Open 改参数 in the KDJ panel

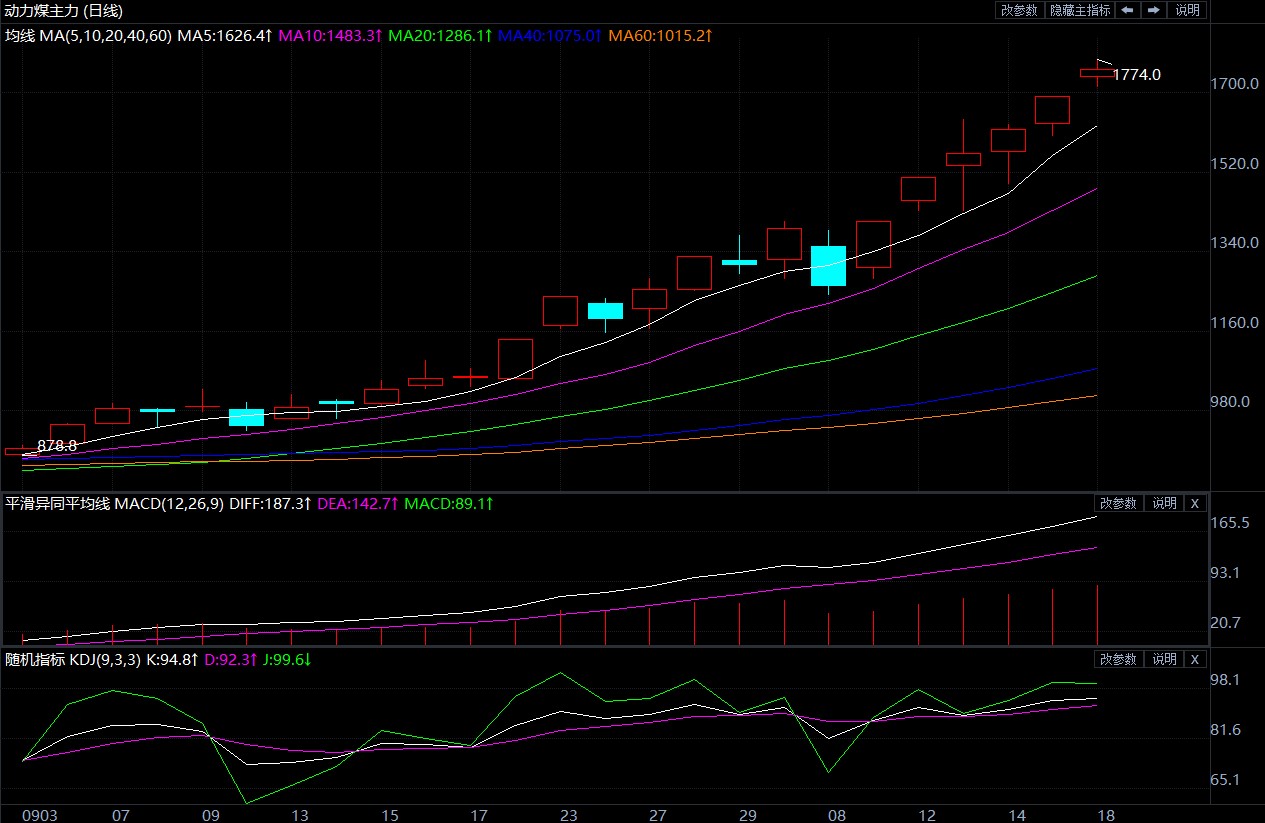tap(1118, 660)
